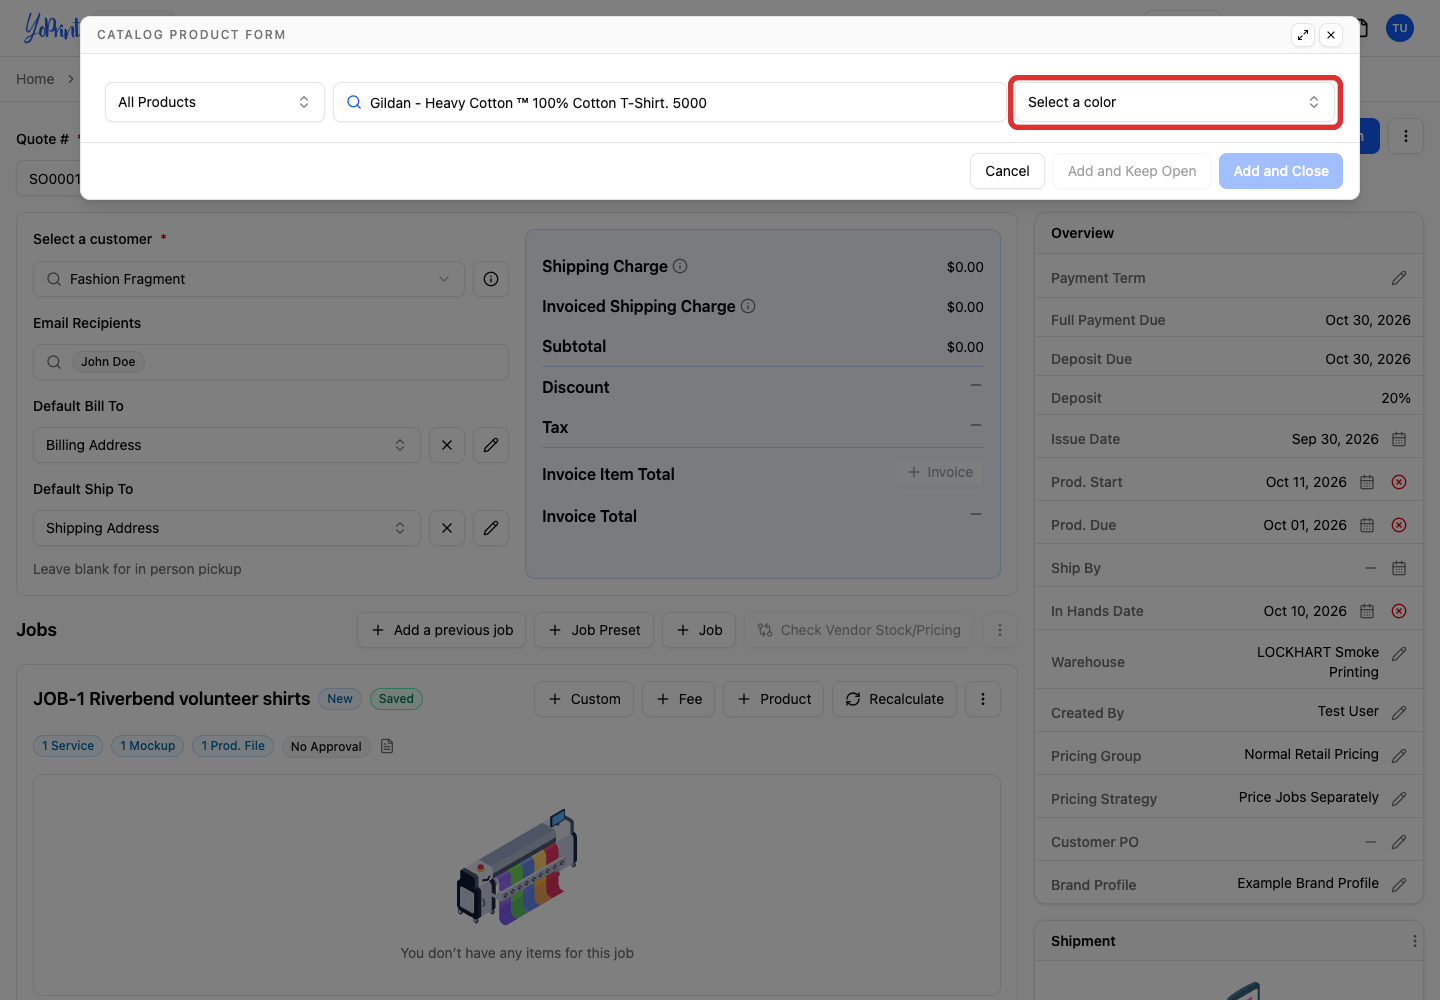Viewport: 1440px width, 1000px height.
Task: Click the Invoiced Shipping Charge info icon
Action: (748, 306)
